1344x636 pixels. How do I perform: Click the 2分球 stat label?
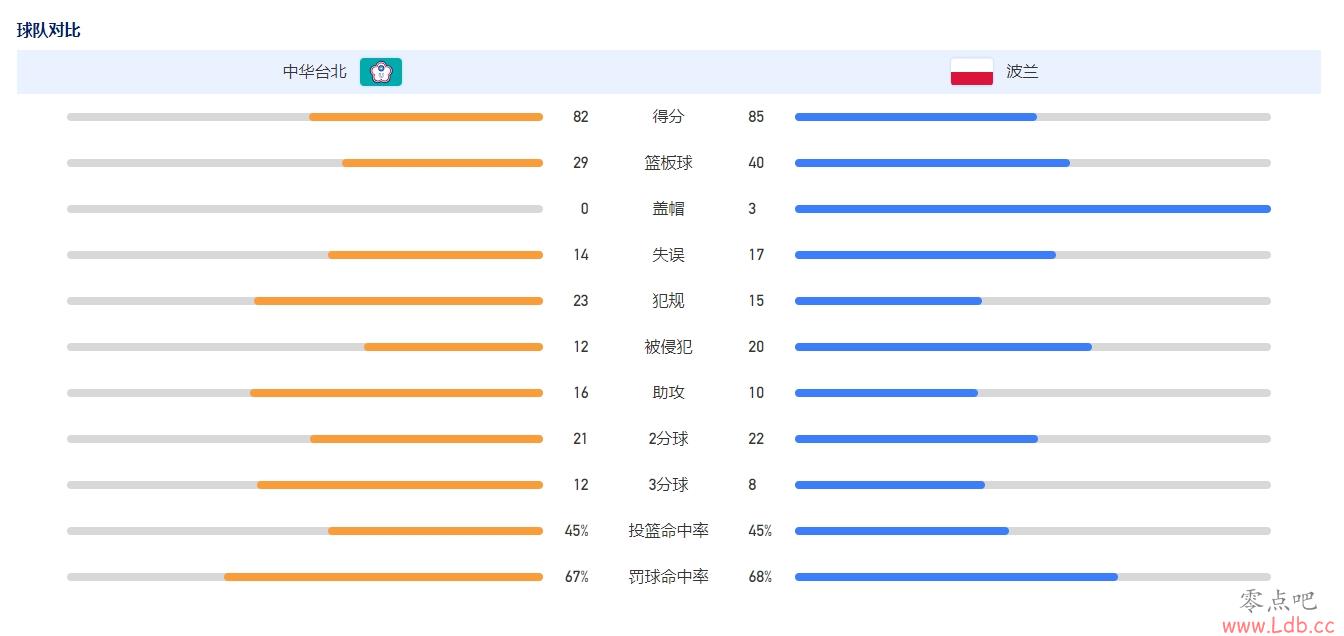(668, 439)
